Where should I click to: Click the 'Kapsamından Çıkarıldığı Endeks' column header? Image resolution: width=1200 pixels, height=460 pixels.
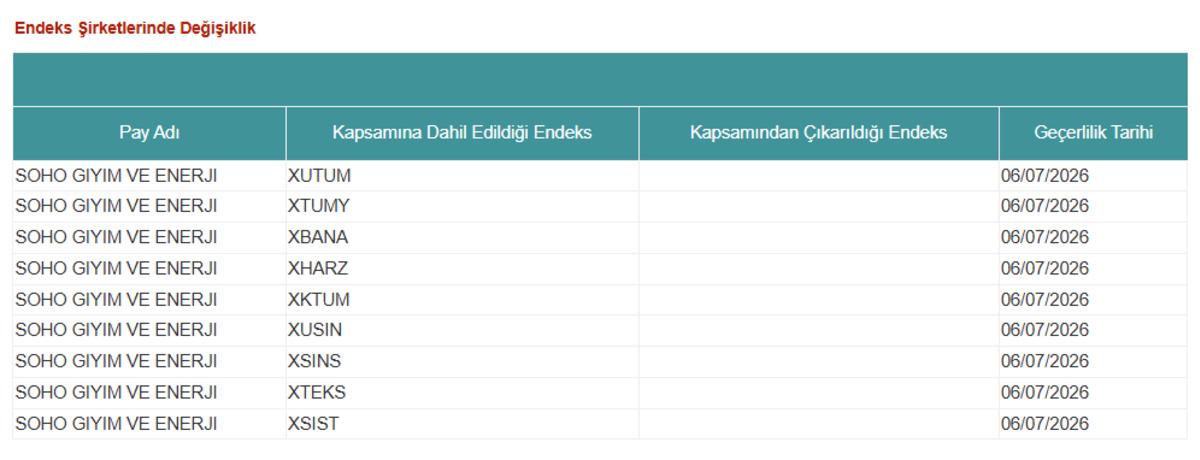819,133
